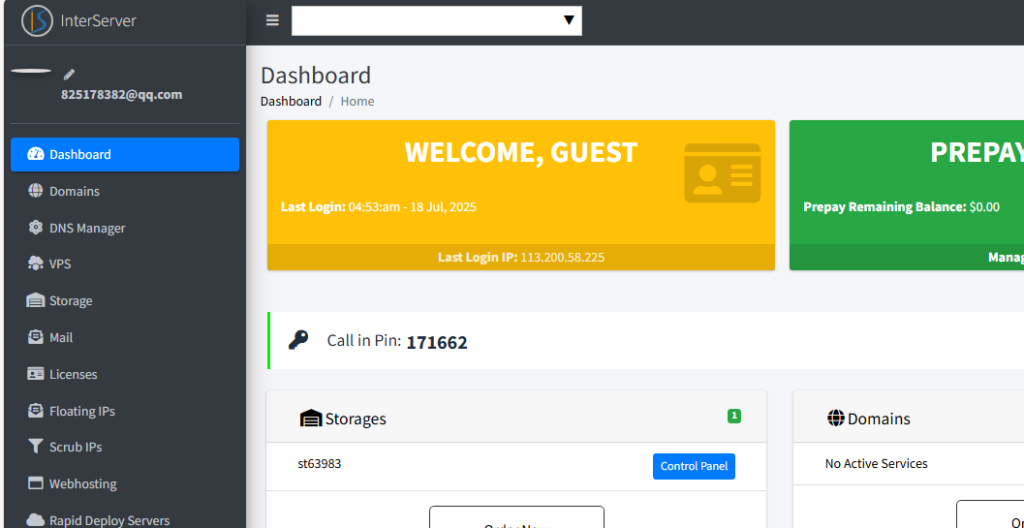Screen dimensions: 1024x528
Task: Click the Home breadcrumb text
Action: [x=357, y=101]
